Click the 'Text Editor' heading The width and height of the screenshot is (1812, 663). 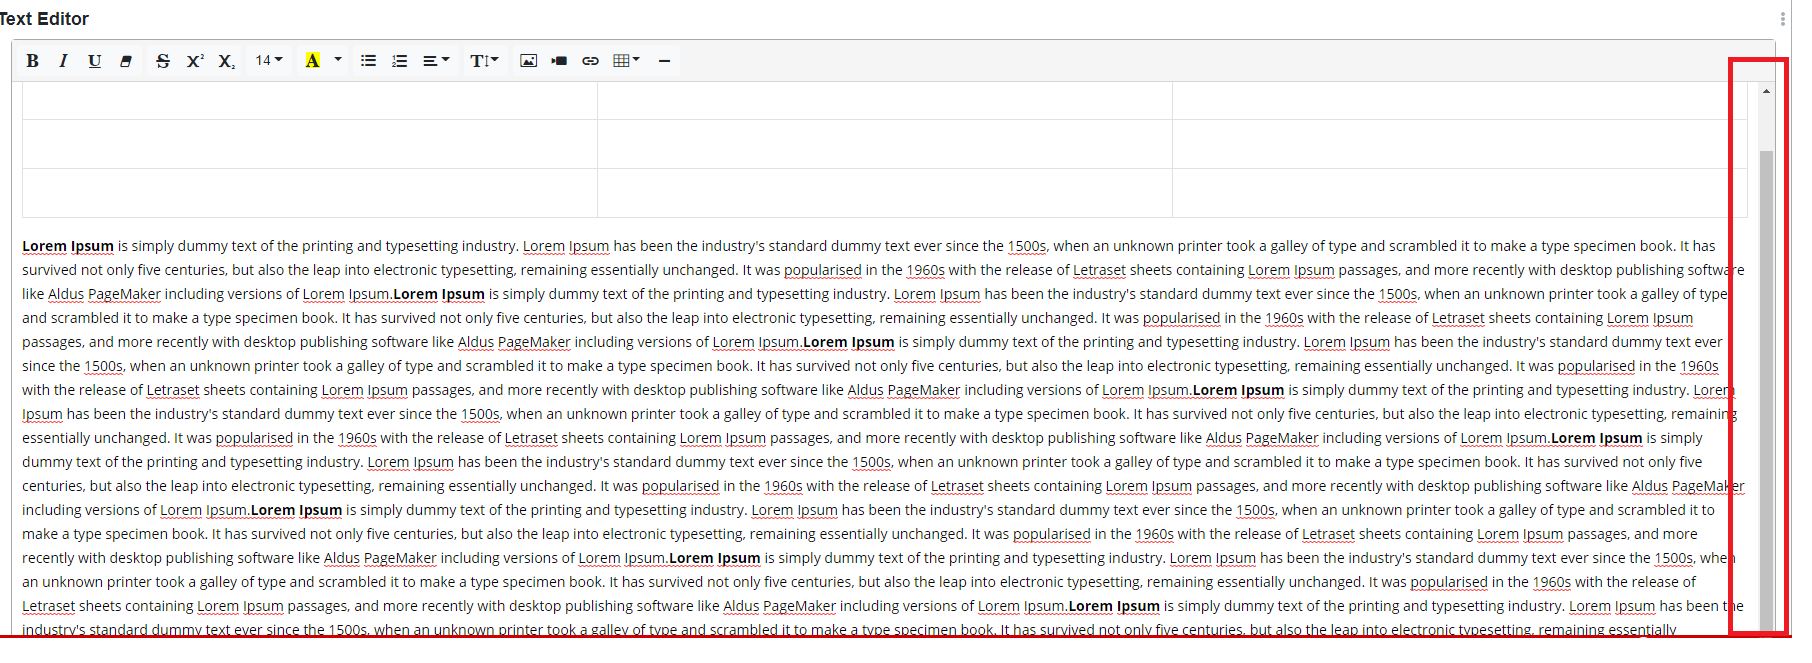point(44,19)
